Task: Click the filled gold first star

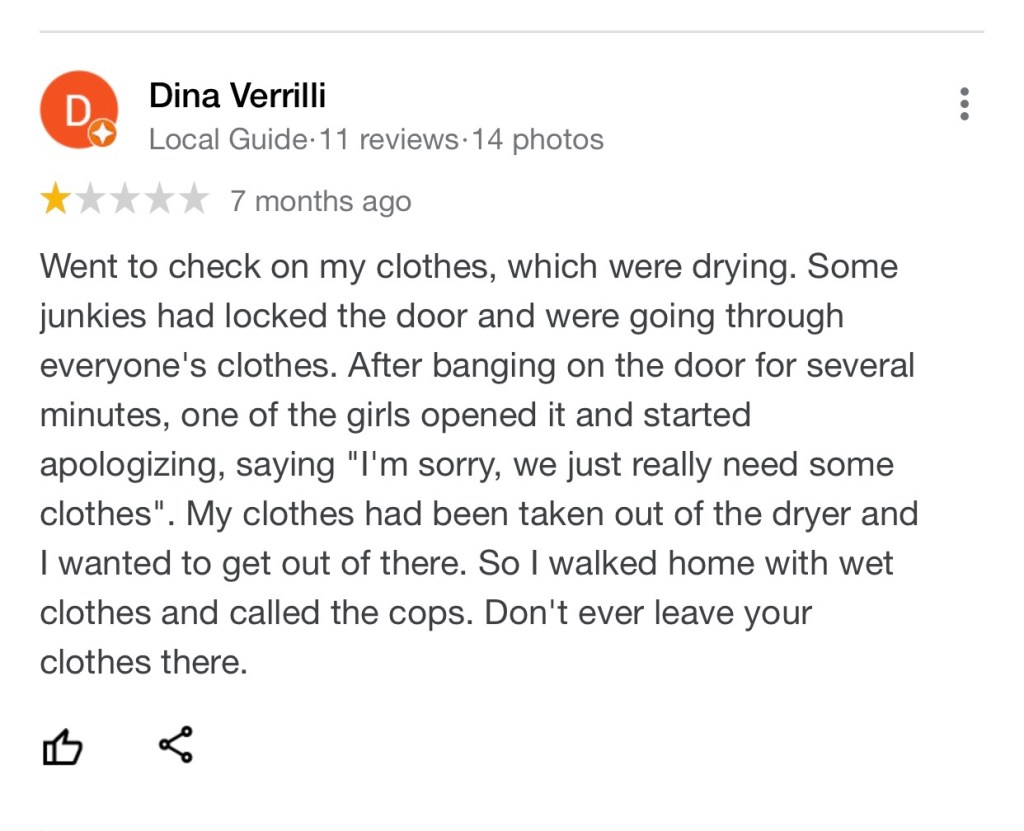Action: pyautogui.click(x=54, y=201)
